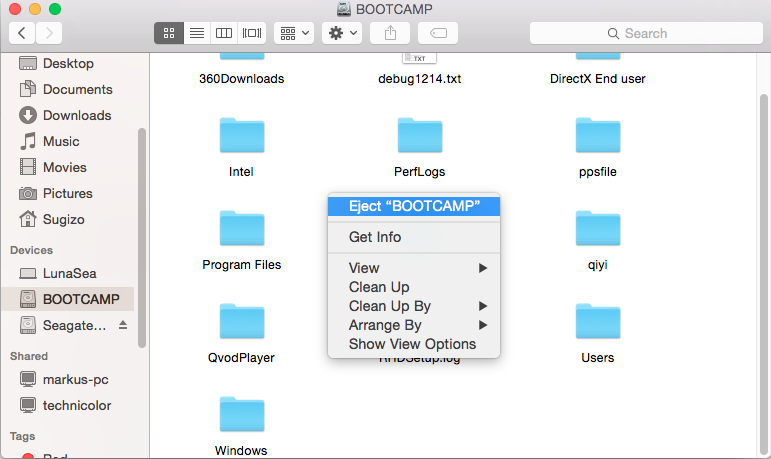Click the Devices section header
This screenshot has height=459, width=771.
pos(31,250)
